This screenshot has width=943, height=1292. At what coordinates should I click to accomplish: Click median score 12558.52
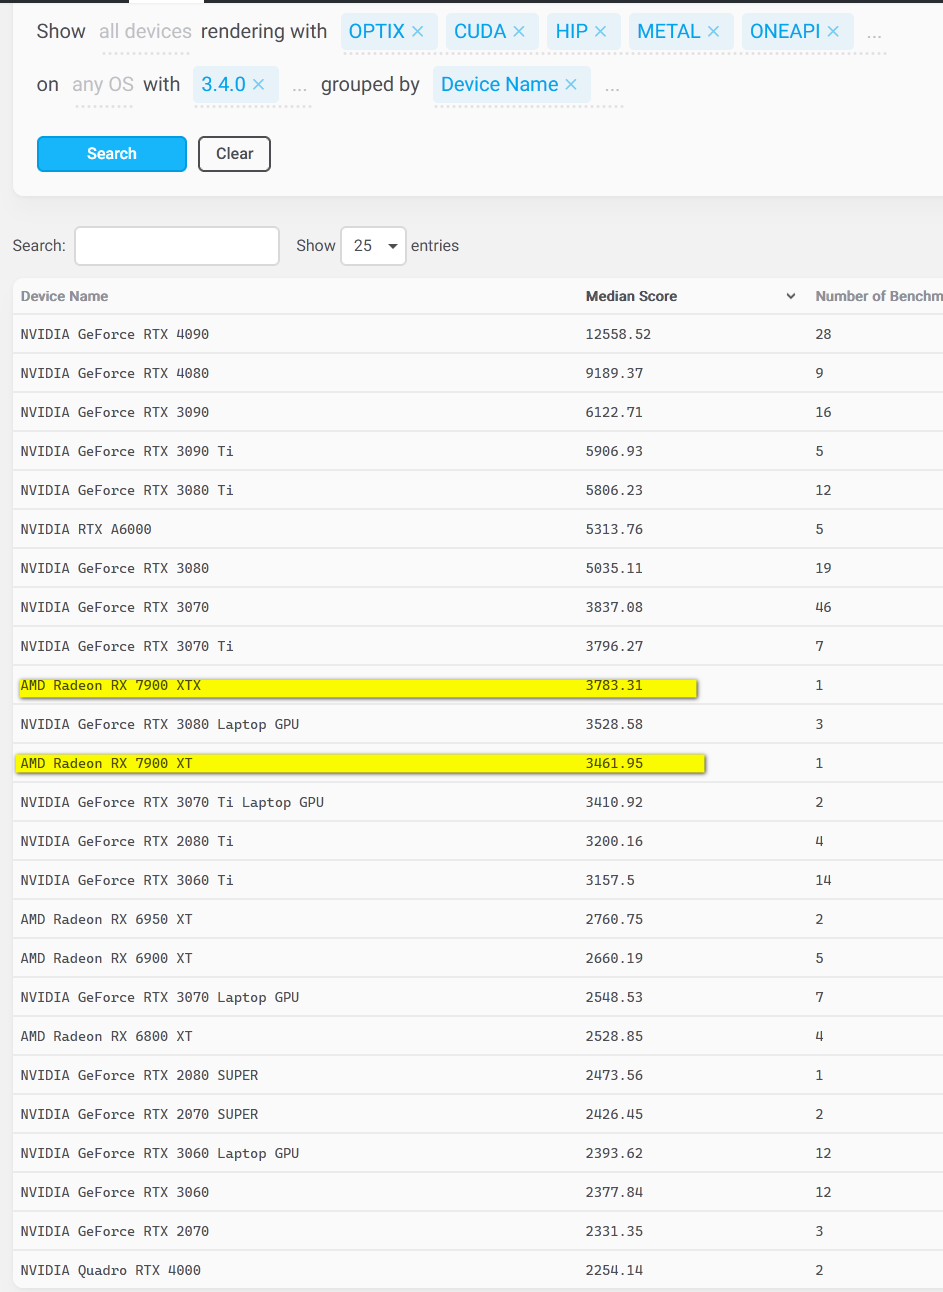[x=618, y=334]
